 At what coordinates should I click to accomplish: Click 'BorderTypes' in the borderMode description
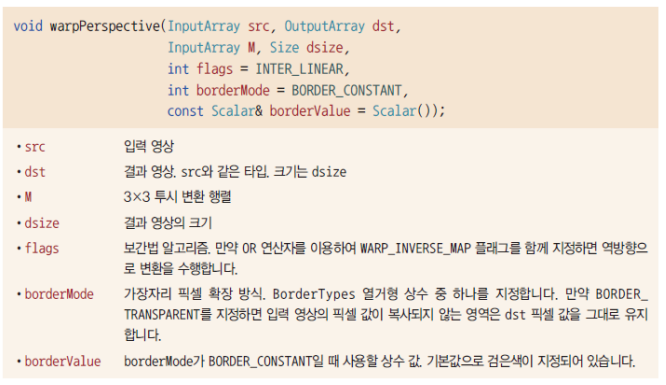(314, 294)
